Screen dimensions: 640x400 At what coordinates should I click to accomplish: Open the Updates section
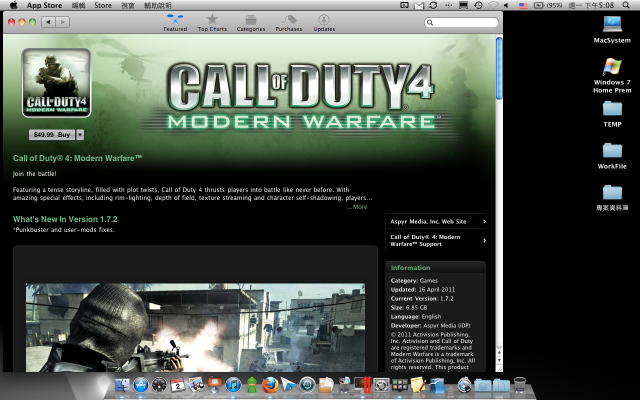coord(324,22)
